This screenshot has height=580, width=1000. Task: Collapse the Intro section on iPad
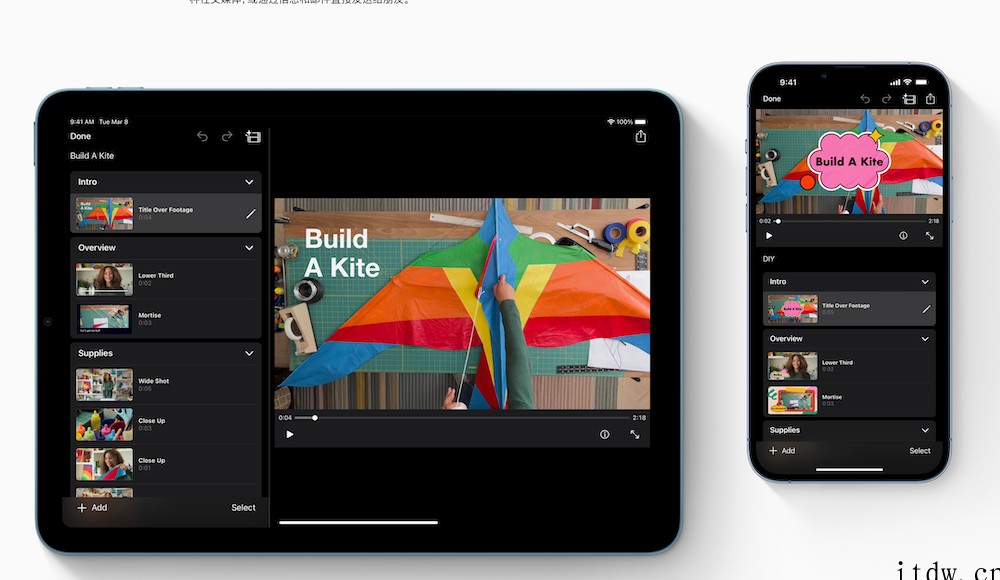(249, 182)
